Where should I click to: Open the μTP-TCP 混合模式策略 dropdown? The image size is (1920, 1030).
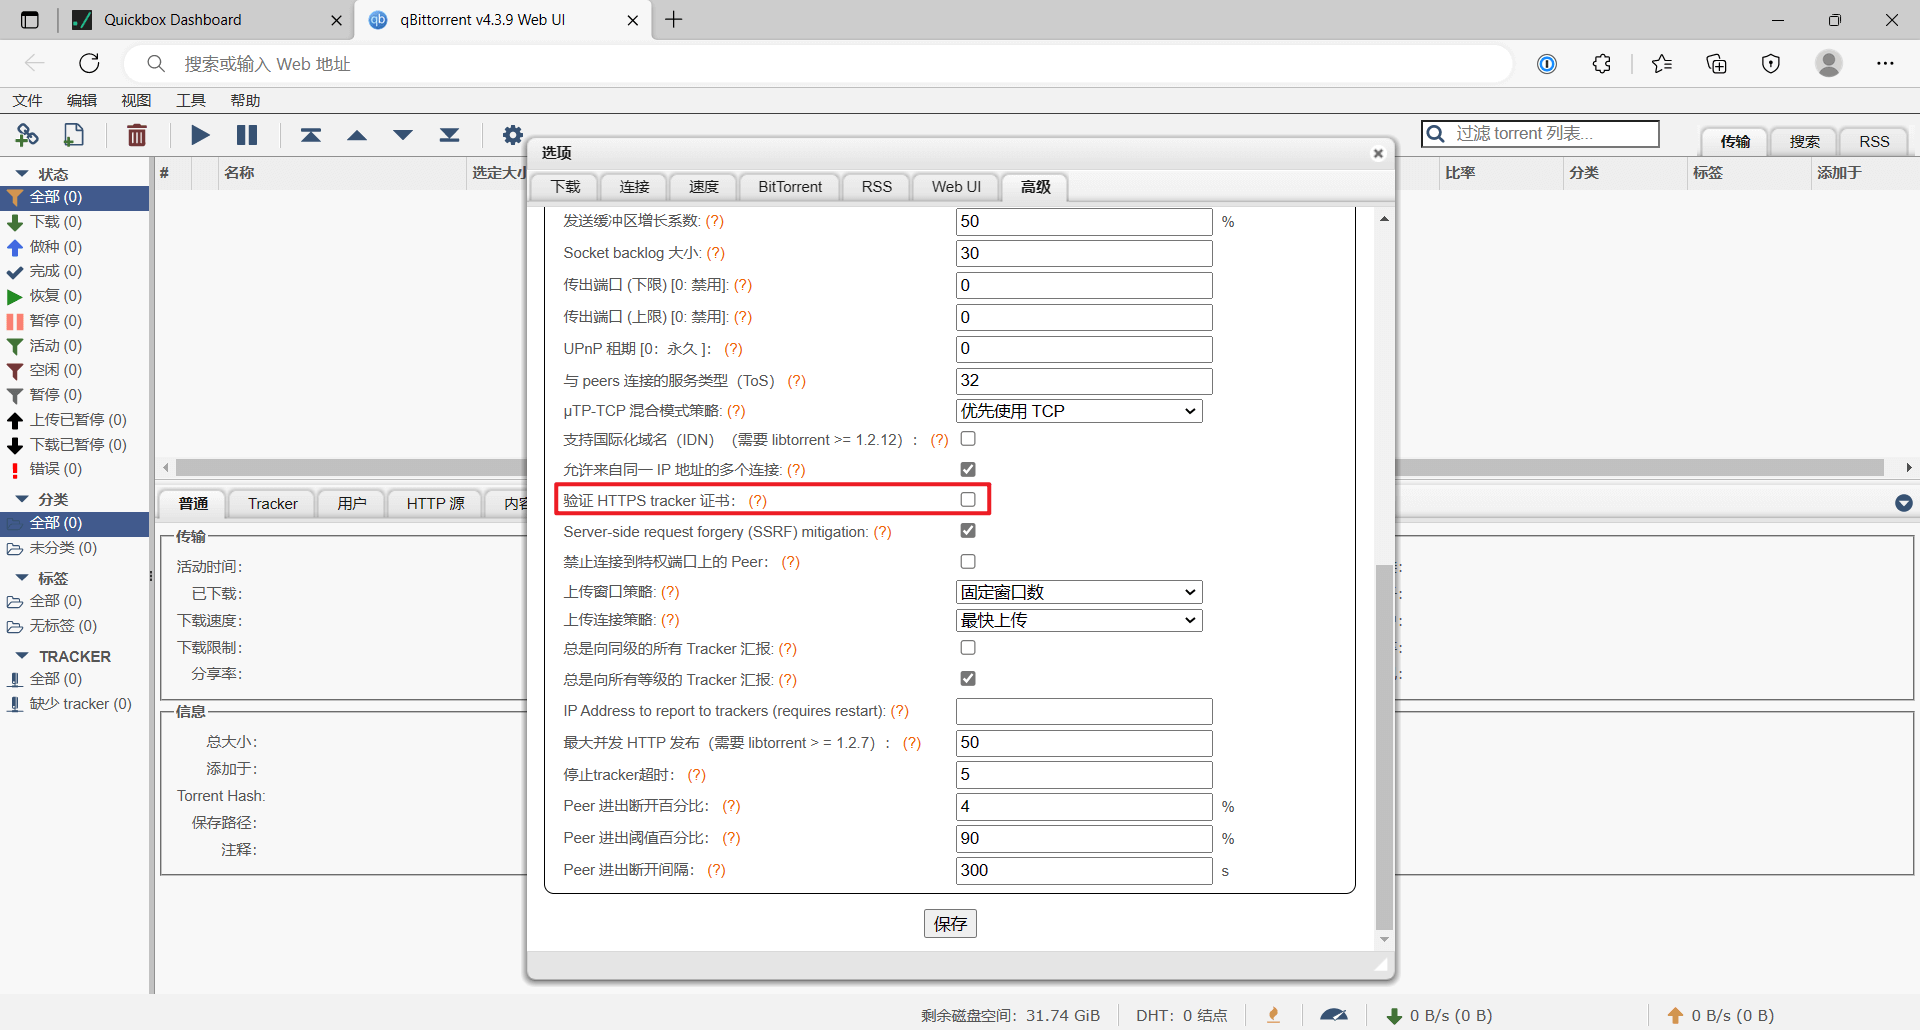click(x=1079, y=411)
